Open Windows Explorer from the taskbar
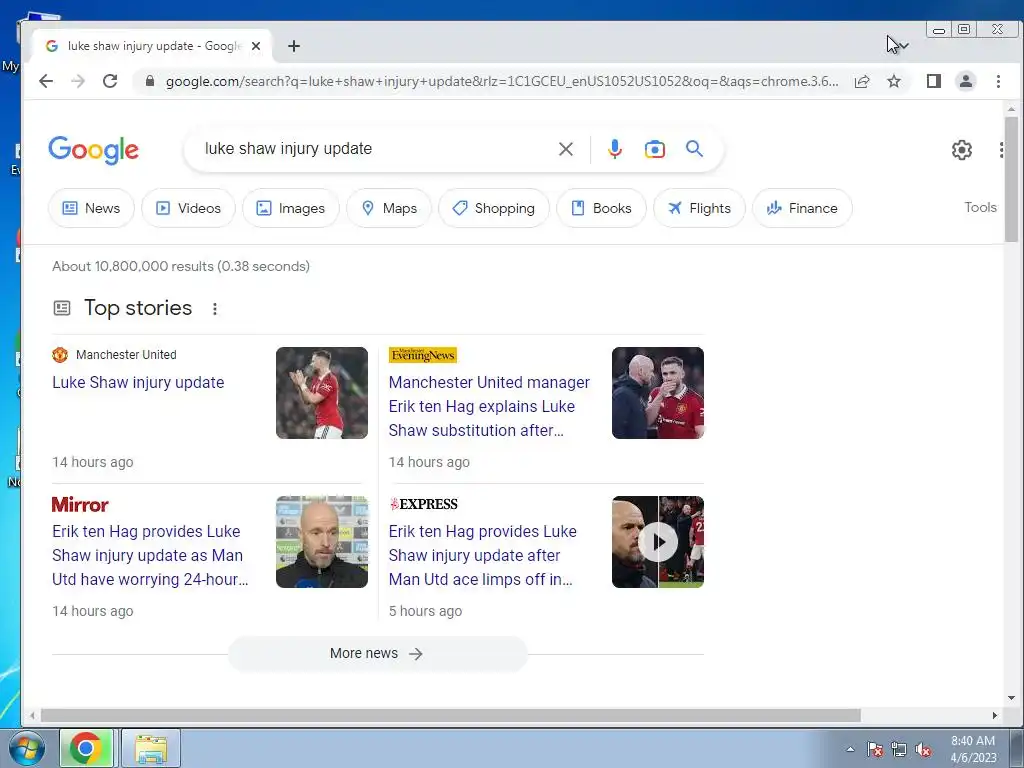 (151, 748)
